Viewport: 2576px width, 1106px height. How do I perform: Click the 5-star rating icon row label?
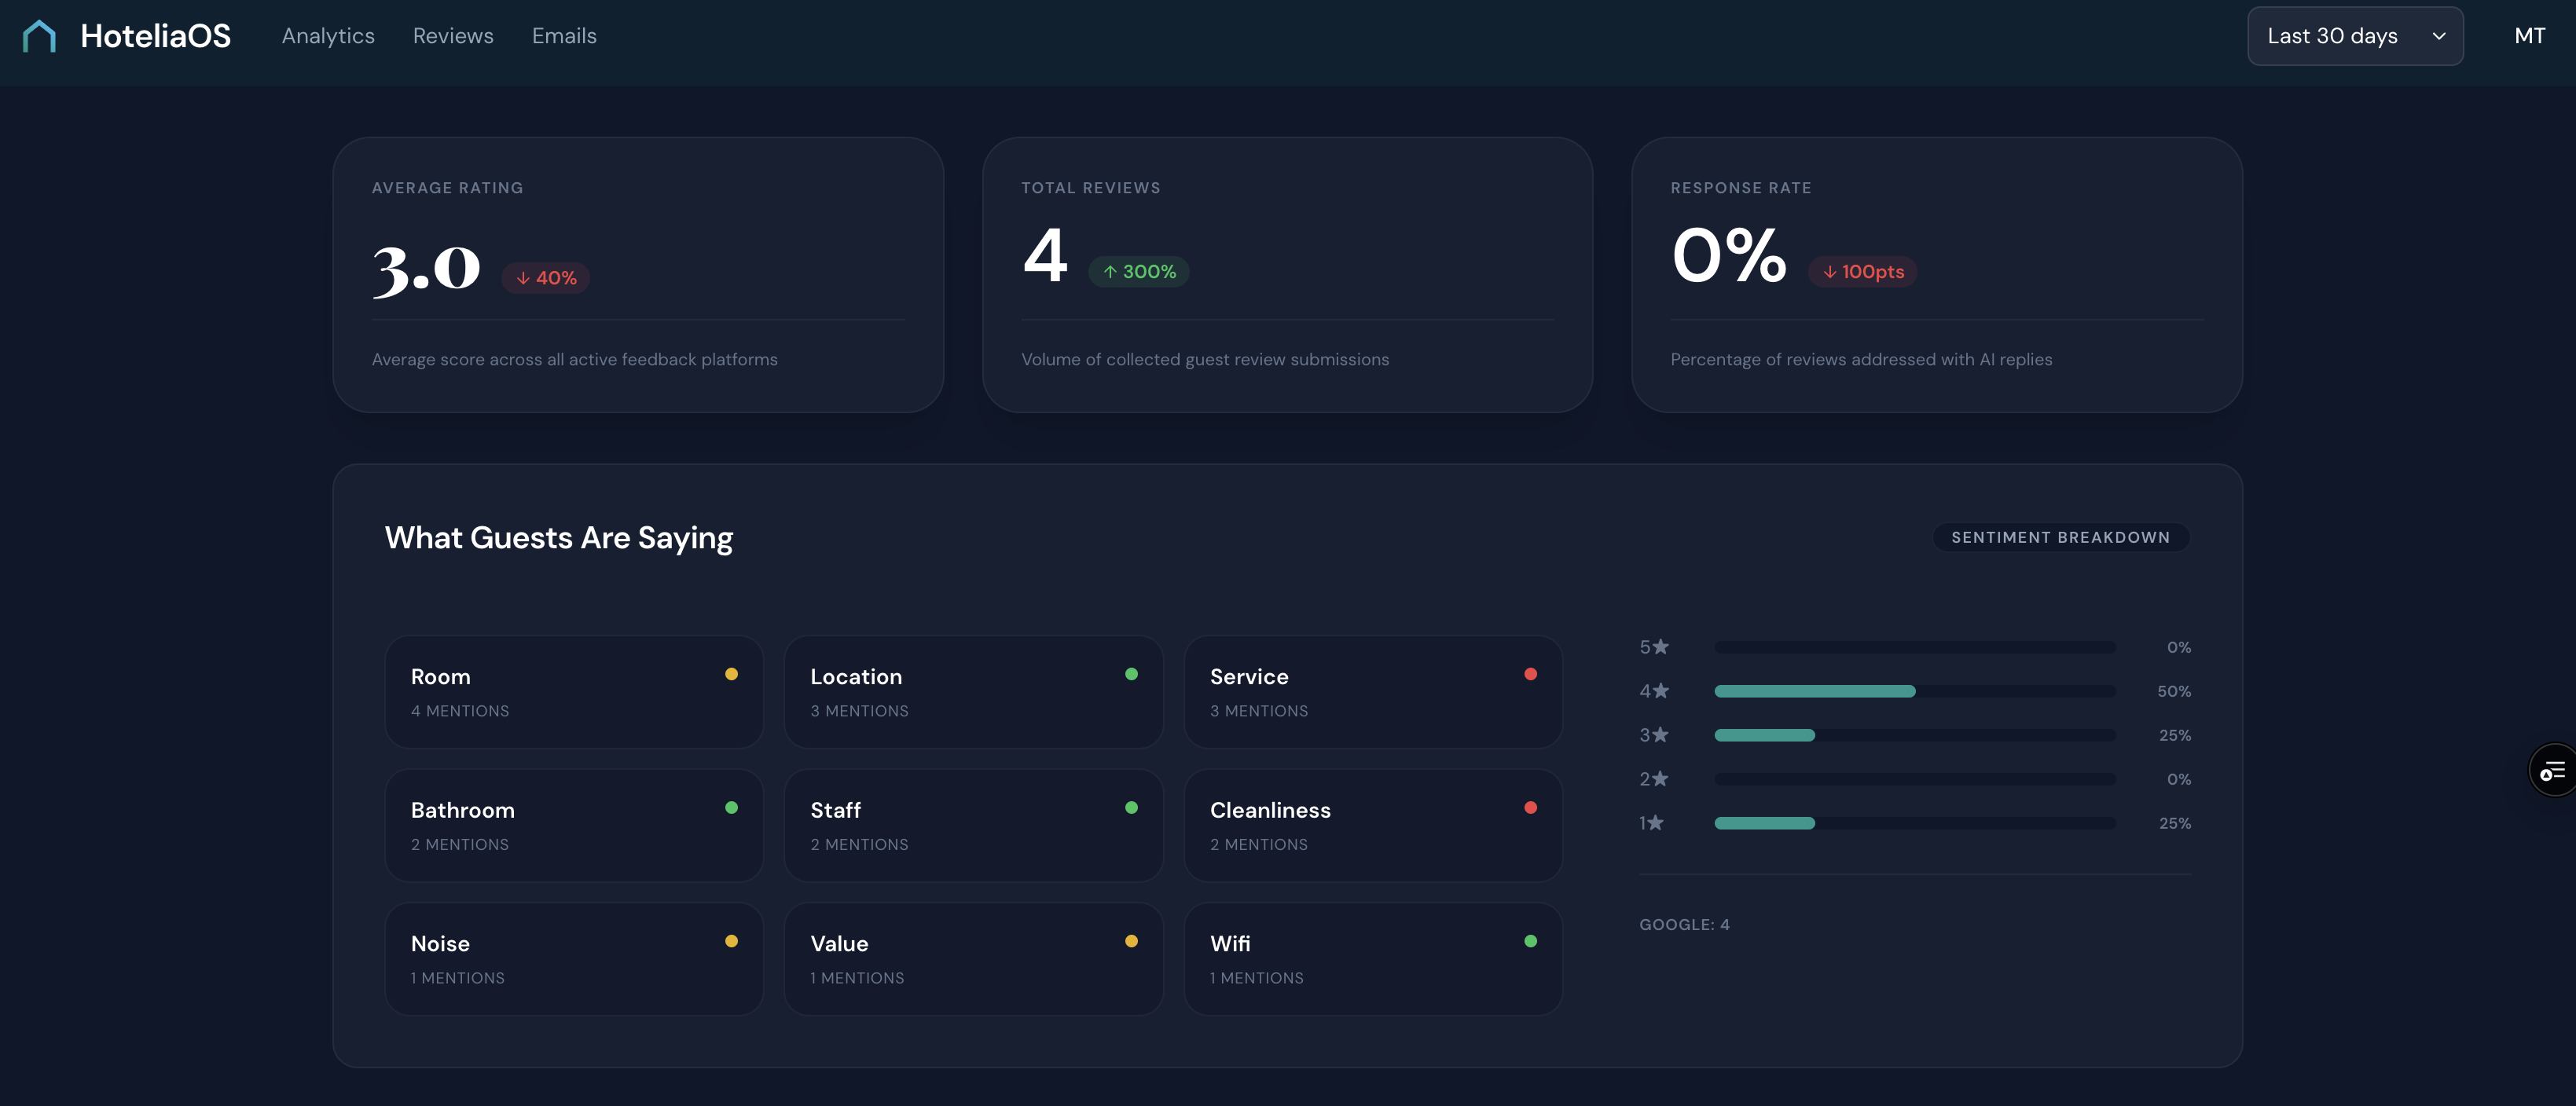click(x=1654, y=647)
